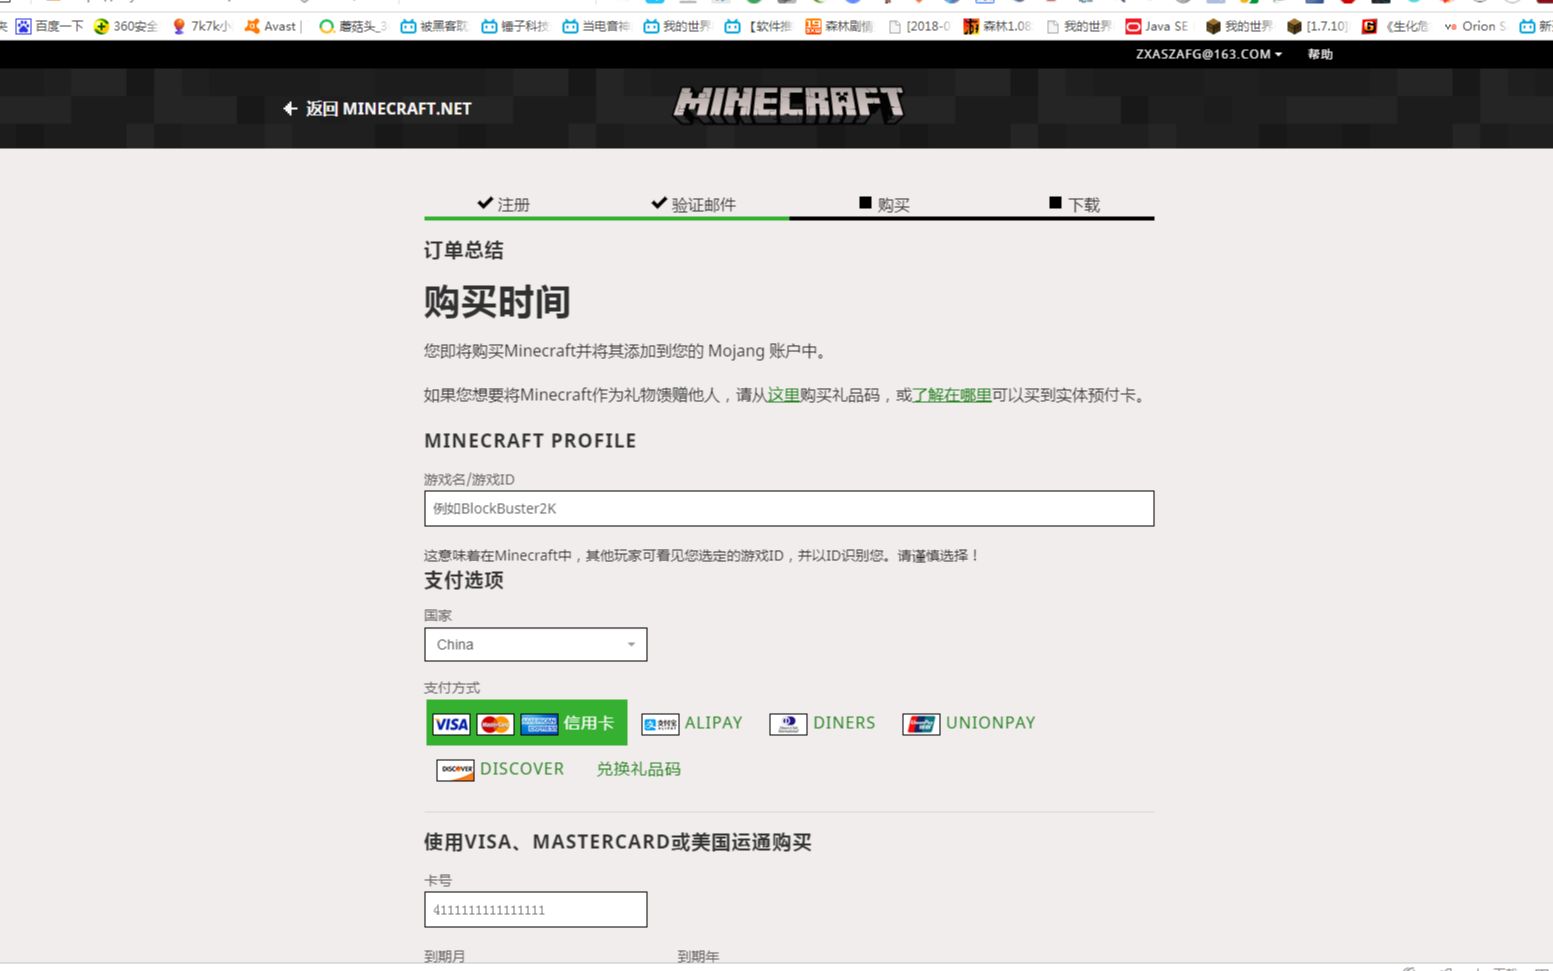
Task: Click the Visa card icon
Action: (451, 724)
